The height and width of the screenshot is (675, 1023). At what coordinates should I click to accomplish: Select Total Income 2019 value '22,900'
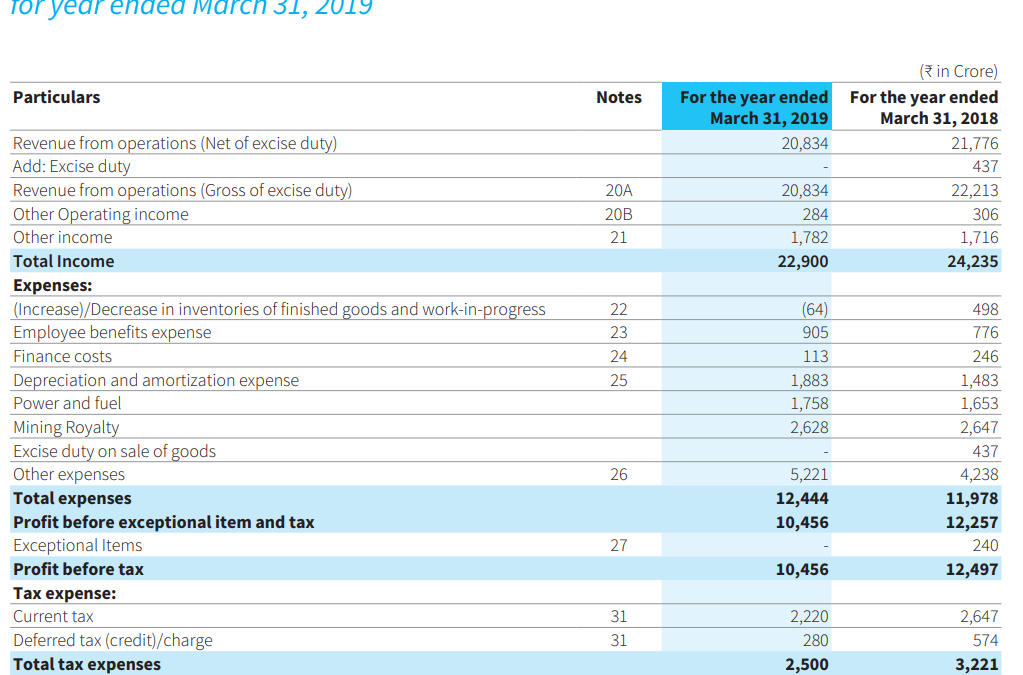(802, 261)
